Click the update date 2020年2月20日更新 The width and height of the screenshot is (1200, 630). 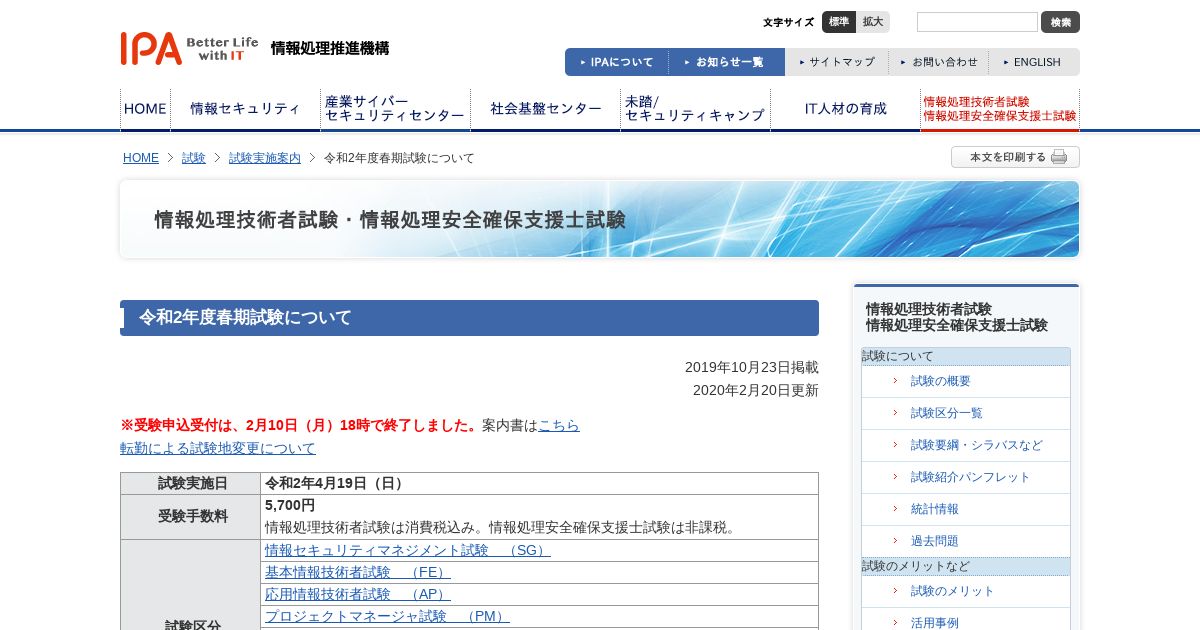[756, 390]
